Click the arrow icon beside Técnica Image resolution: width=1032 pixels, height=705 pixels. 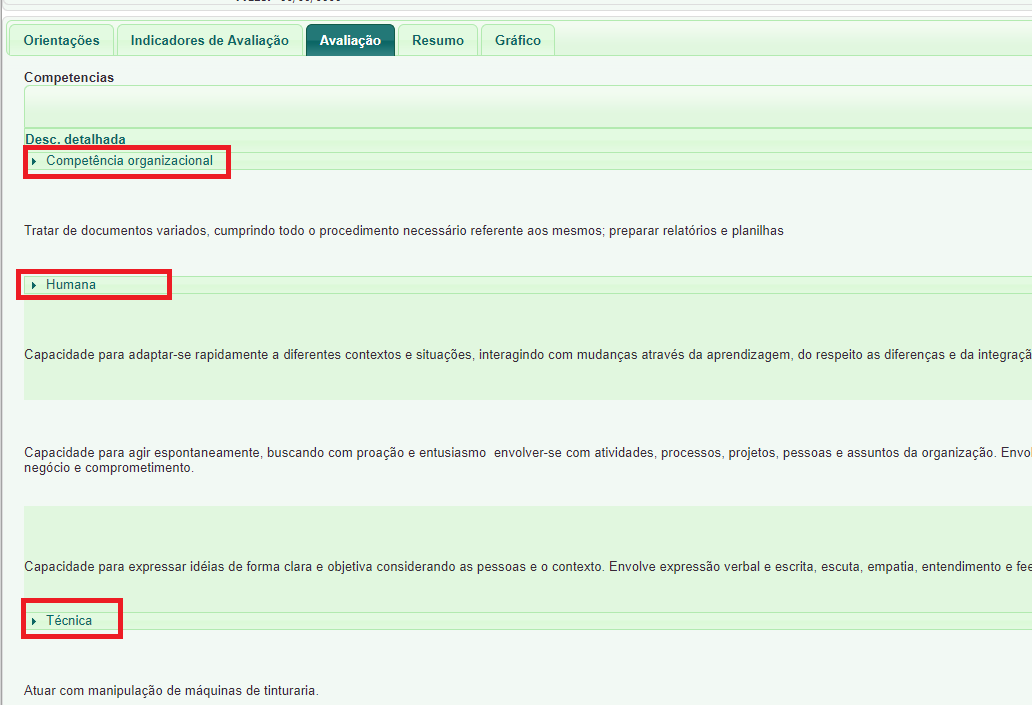(34, 621)
